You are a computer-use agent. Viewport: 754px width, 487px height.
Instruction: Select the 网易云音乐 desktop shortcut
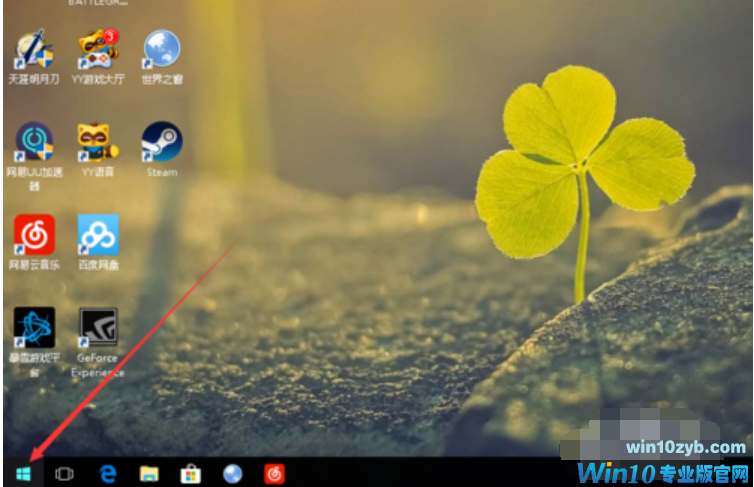34,236
